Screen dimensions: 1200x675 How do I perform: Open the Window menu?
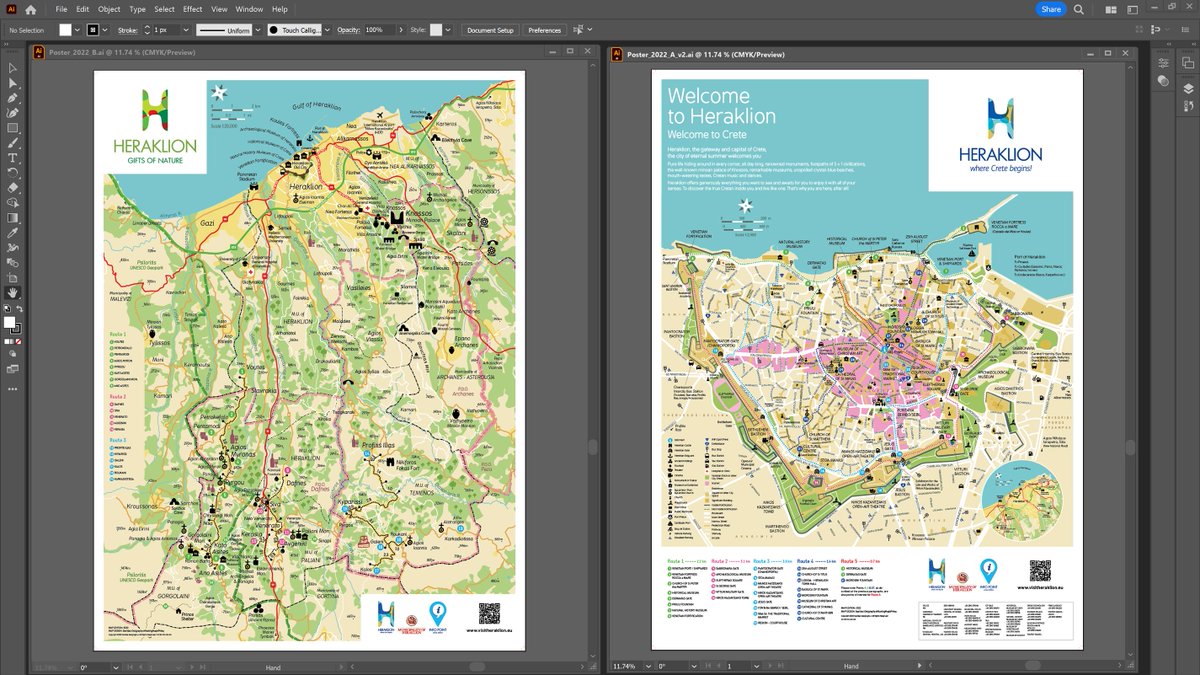click(249, 9)
